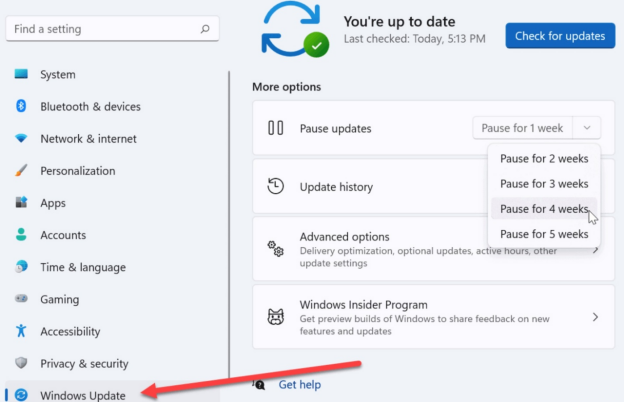624x402 pixels.
Task: Choose Pause for 3 weeks option
Action: (544, 184)
